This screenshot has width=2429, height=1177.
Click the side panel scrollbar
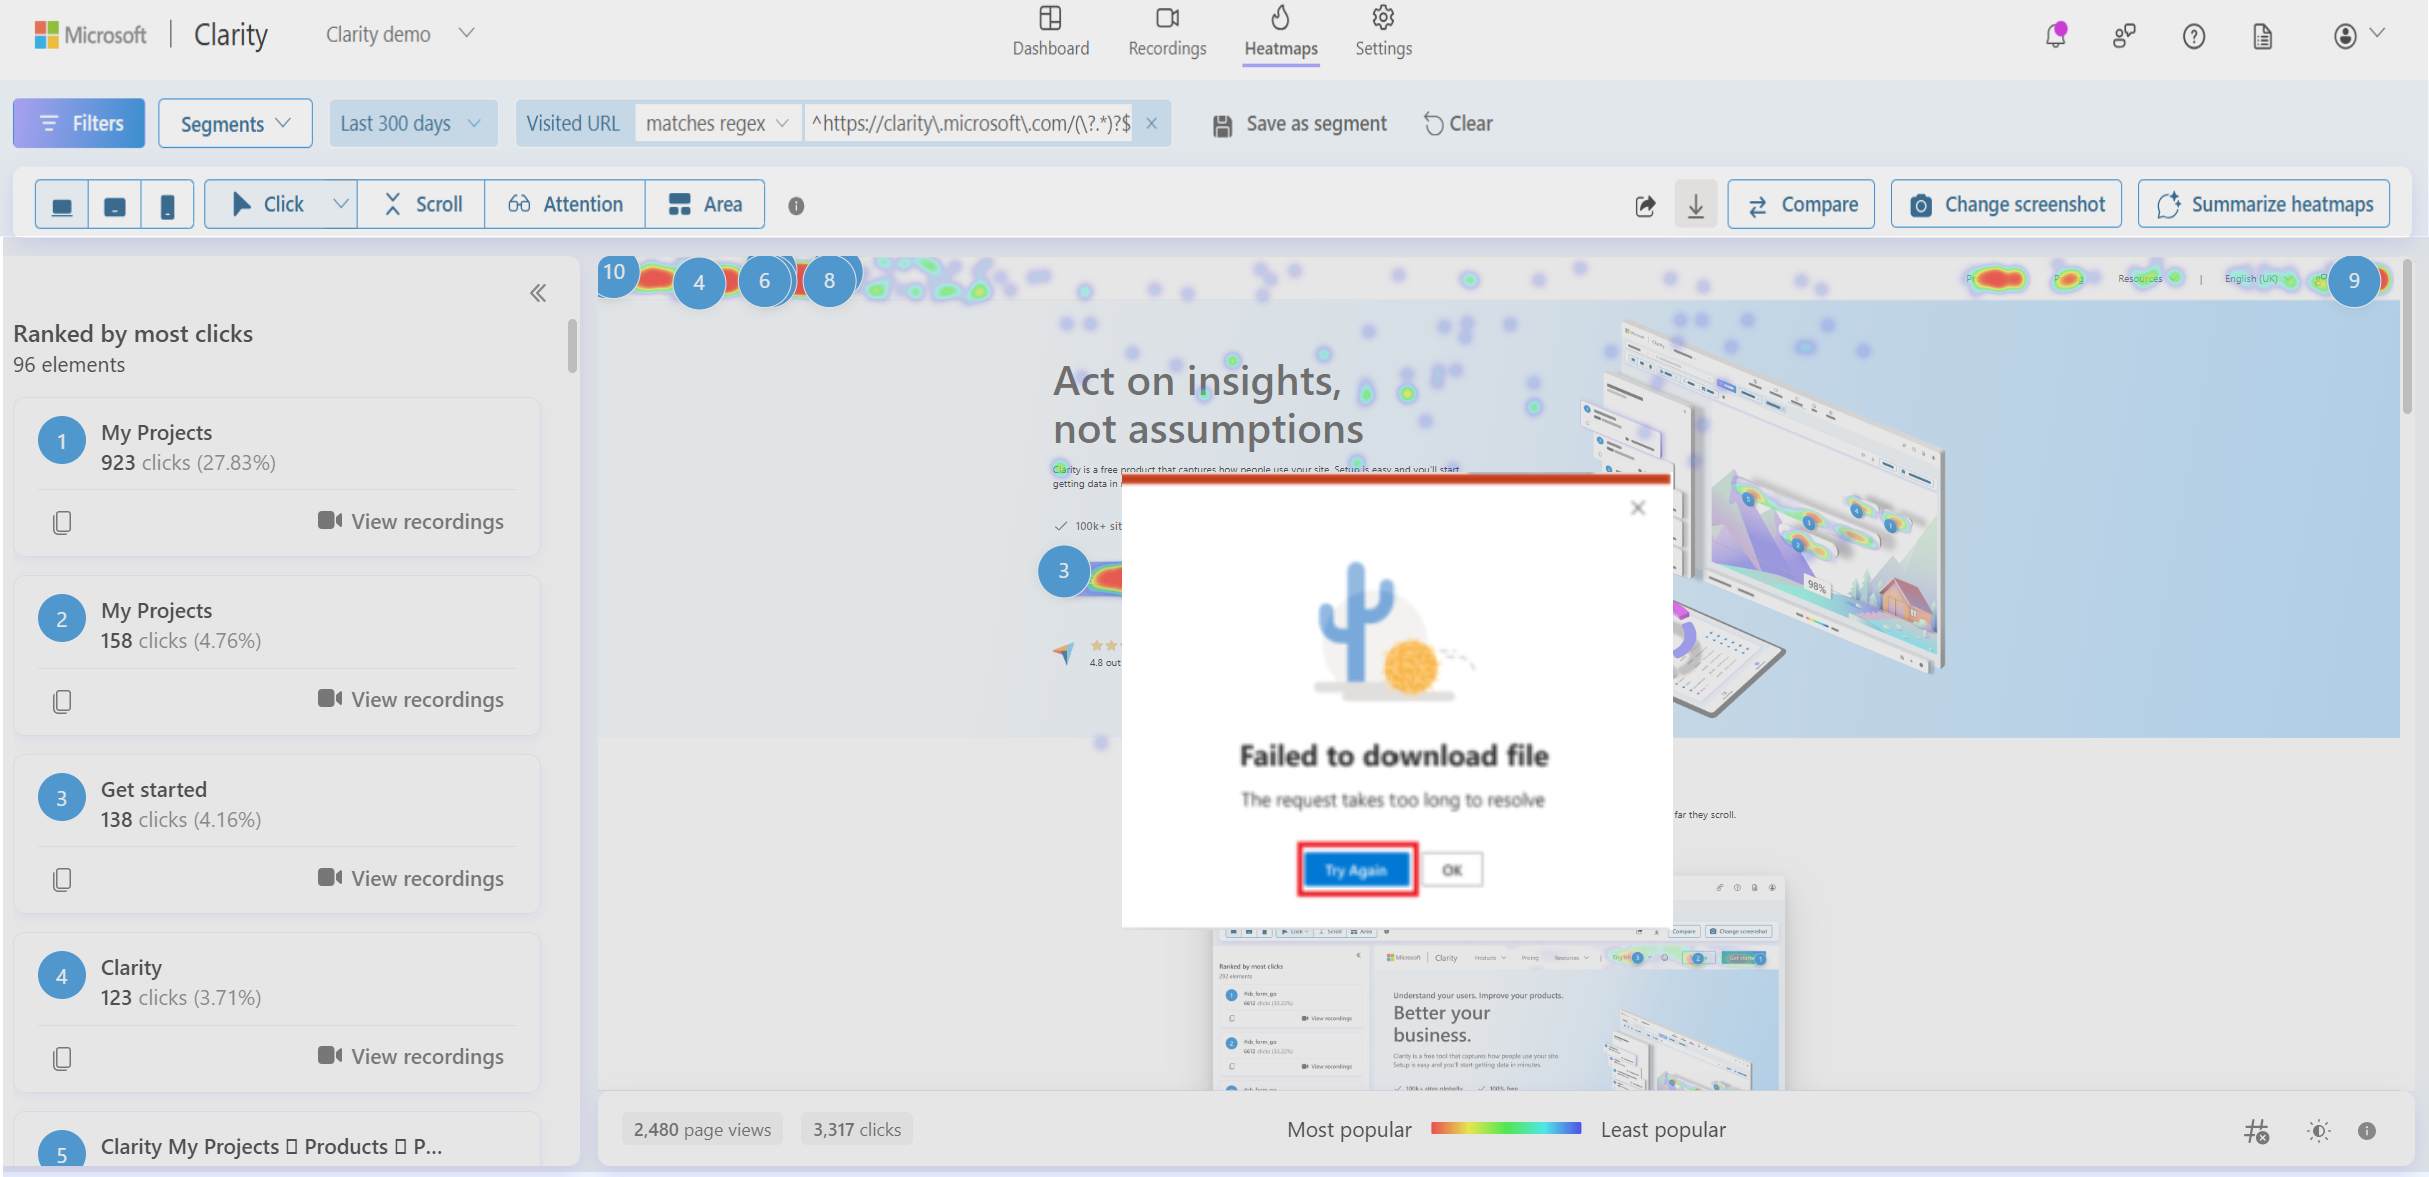click(572, 346)
